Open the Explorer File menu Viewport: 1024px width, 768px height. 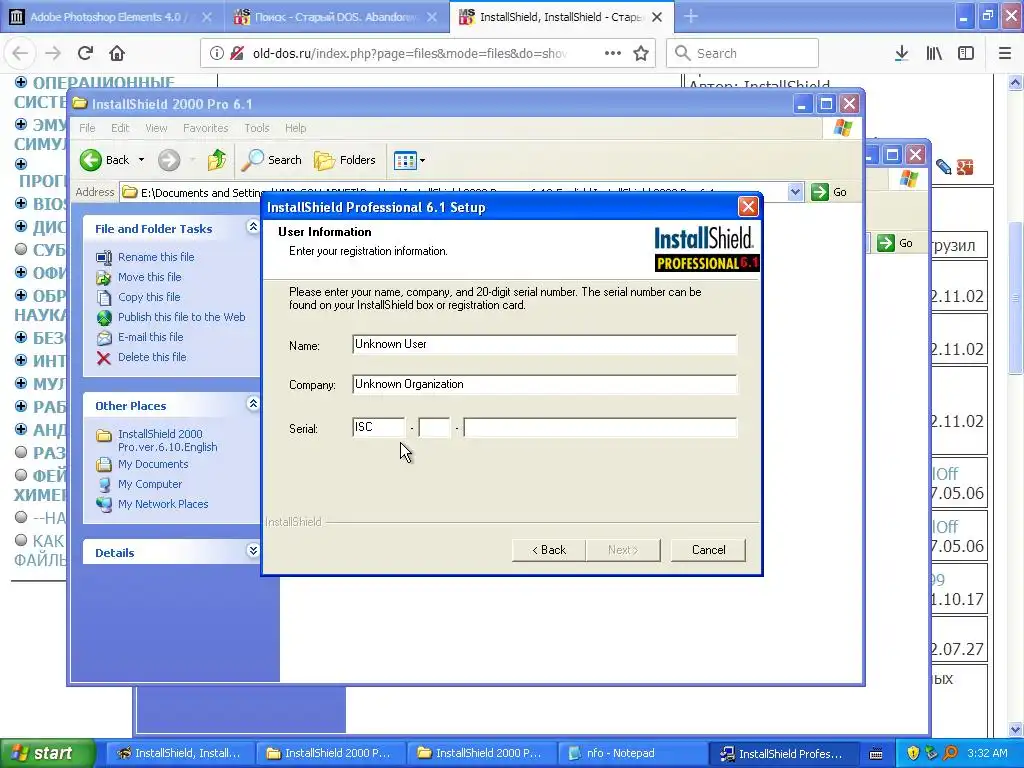tap(87, 128)
